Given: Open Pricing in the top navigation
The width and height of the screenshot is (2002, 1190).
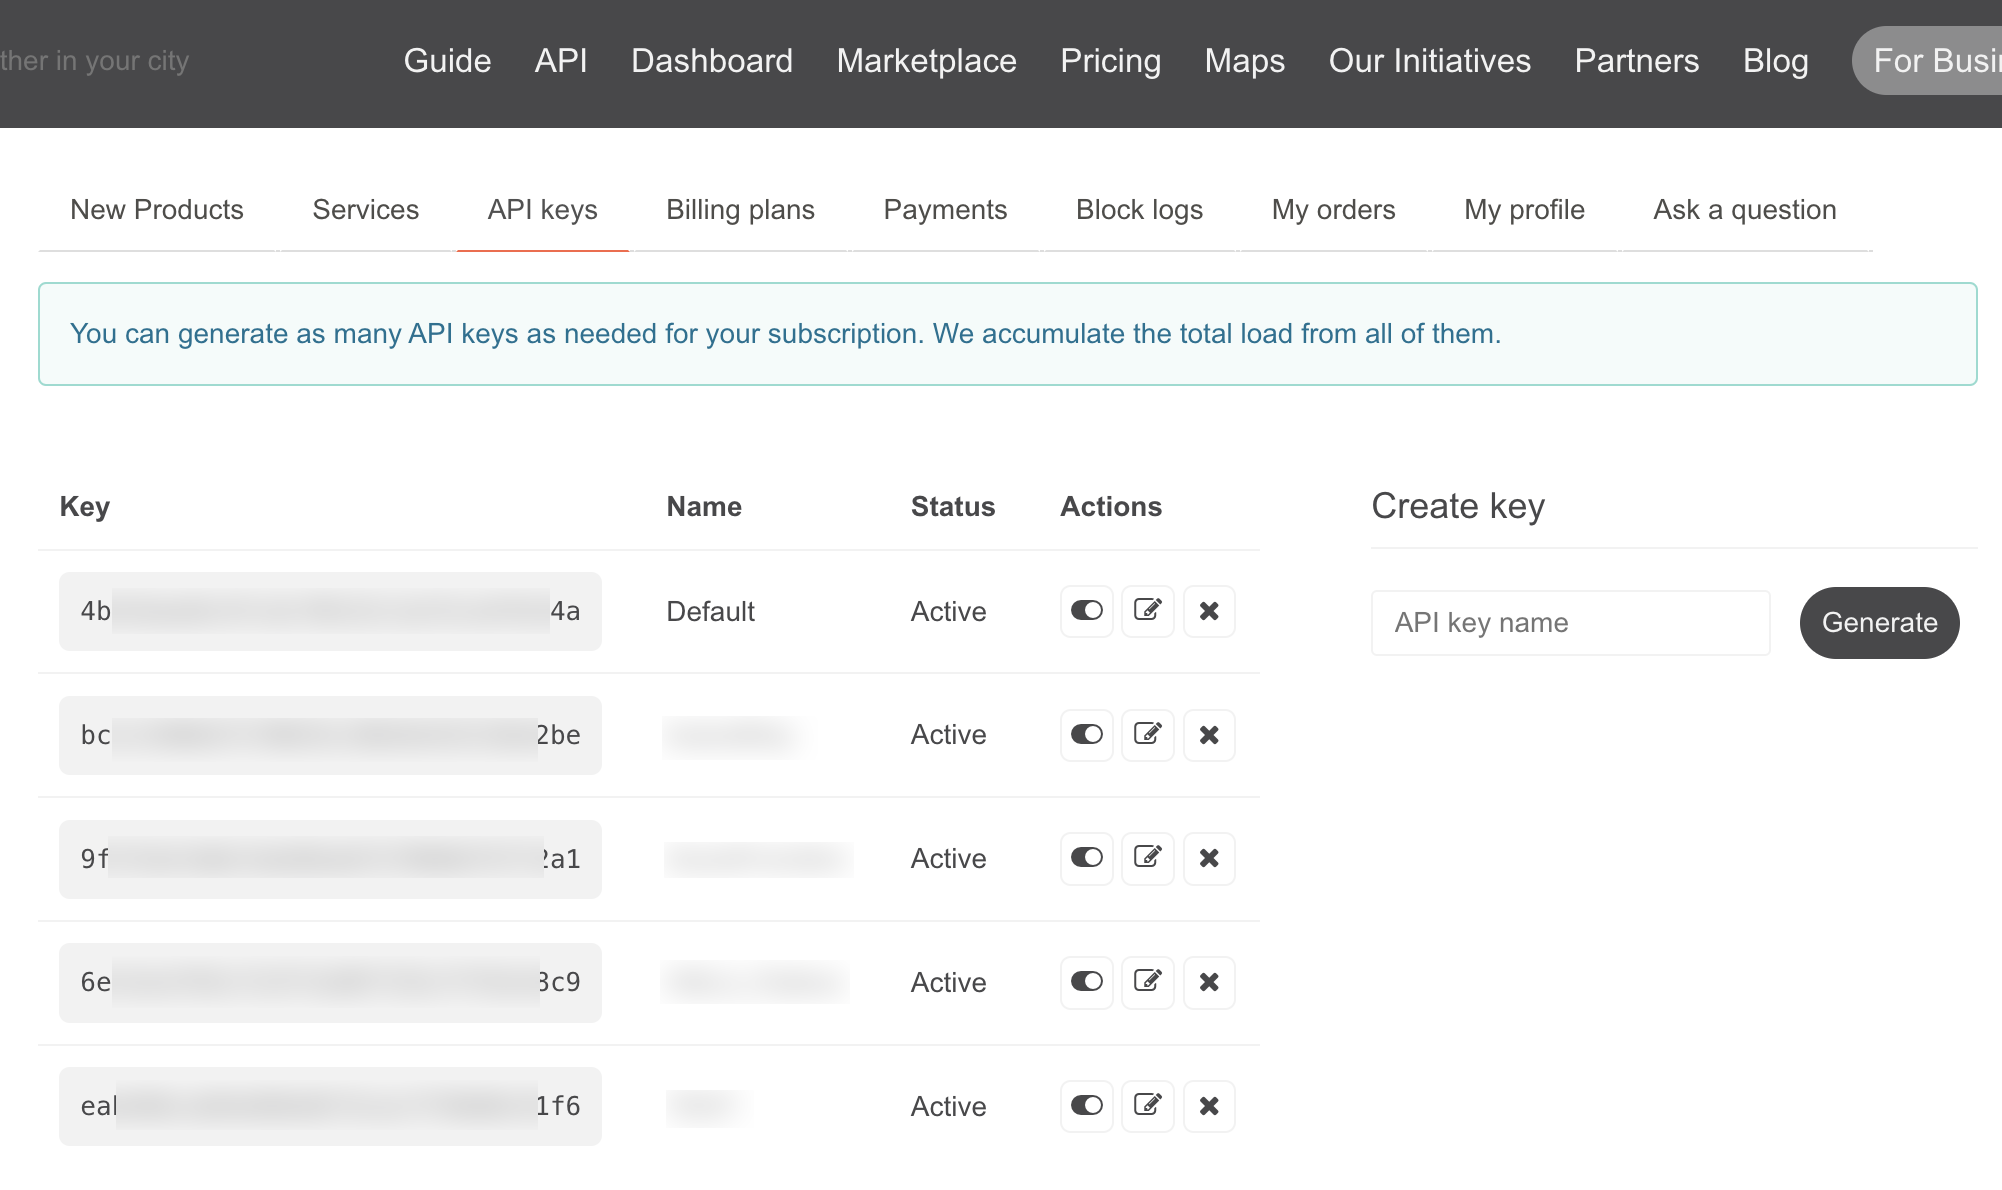Looking at the screenshot, I should [x=1110, y=61].
